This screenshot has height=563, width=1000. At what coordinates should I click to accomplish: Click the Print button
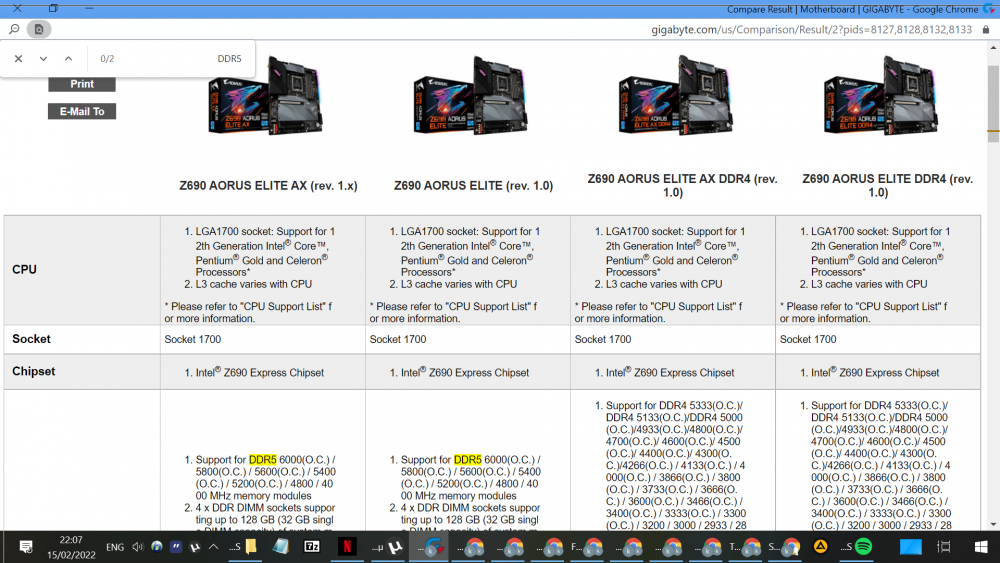pyautogui.click(x=82, y=84)
